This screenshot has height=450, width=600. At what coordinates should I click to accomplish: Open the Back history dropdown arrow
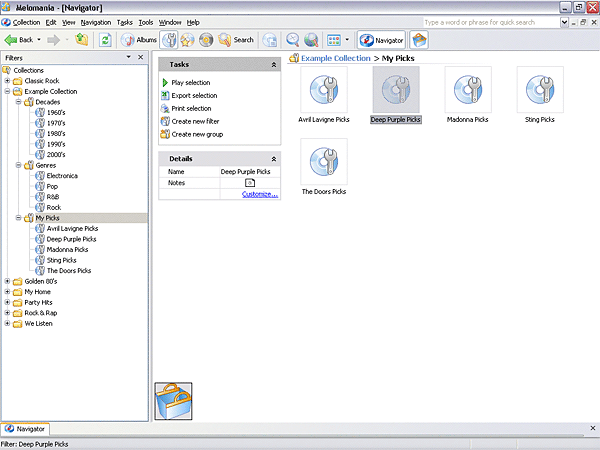point(39,40)
